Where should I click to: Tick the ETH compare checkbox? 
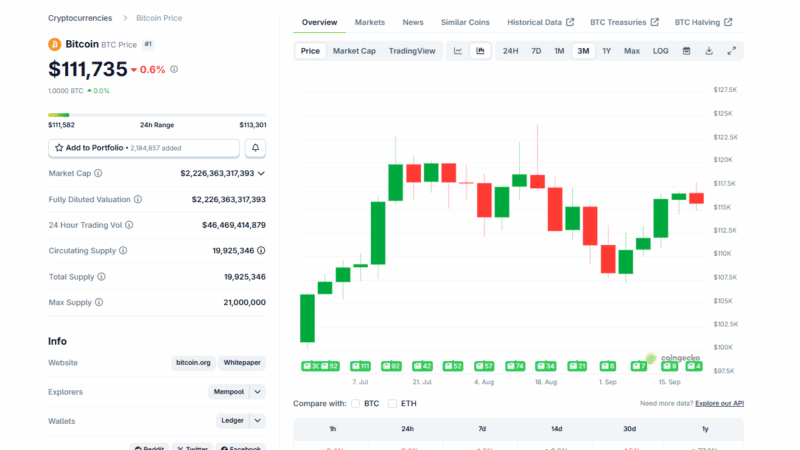coord(392,404)
